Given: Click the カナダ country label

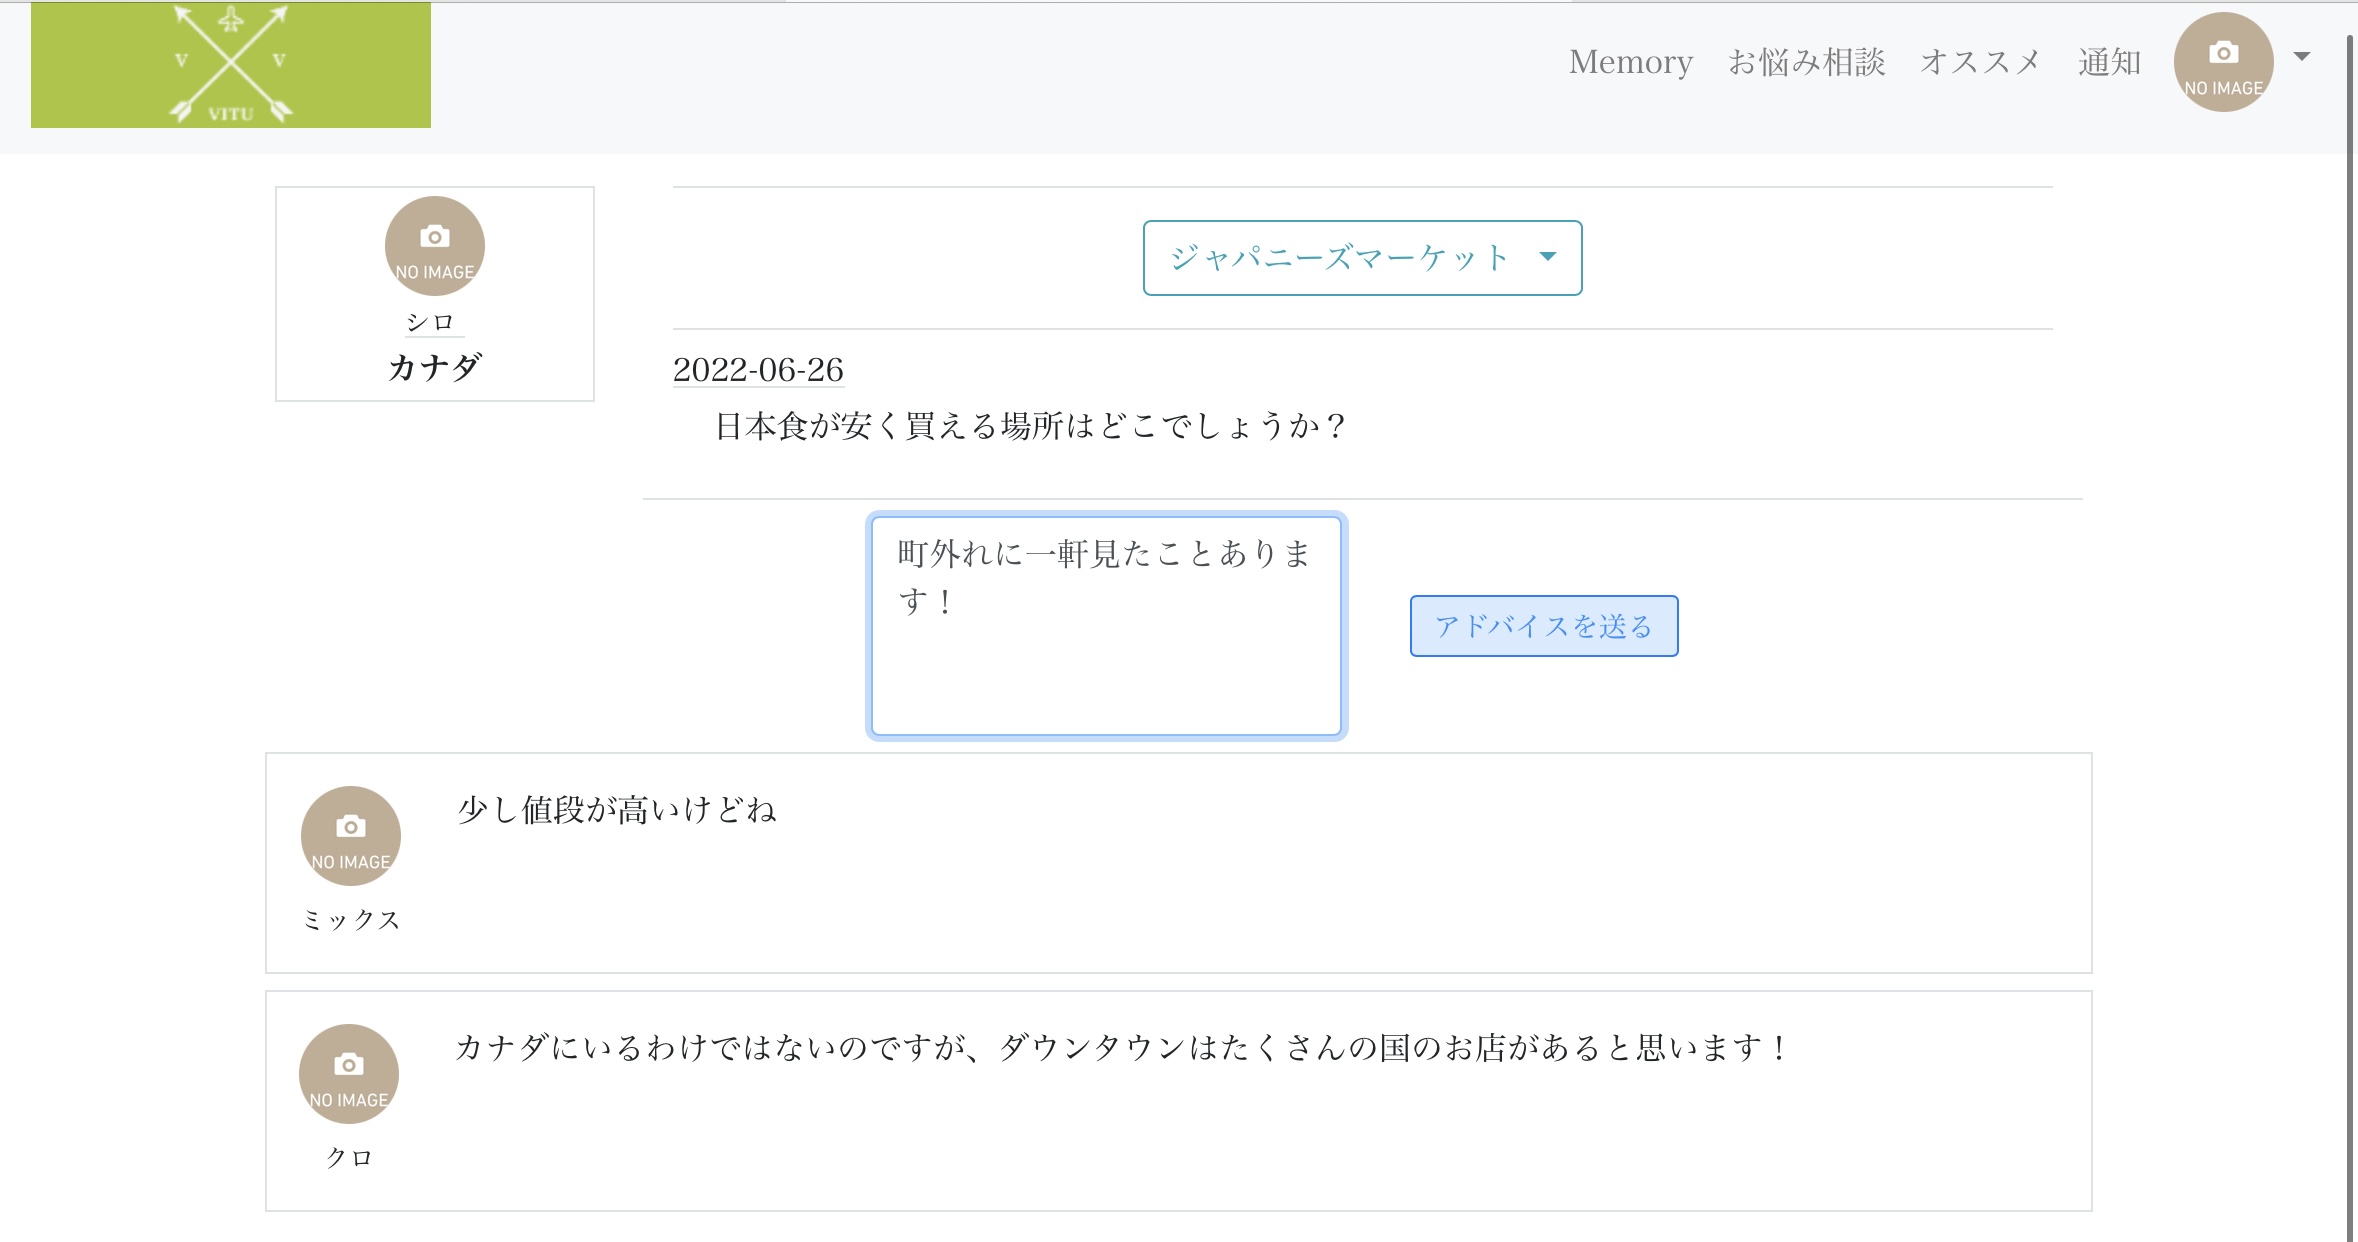Looking at the screenshot, I should (x=435, y=367).
